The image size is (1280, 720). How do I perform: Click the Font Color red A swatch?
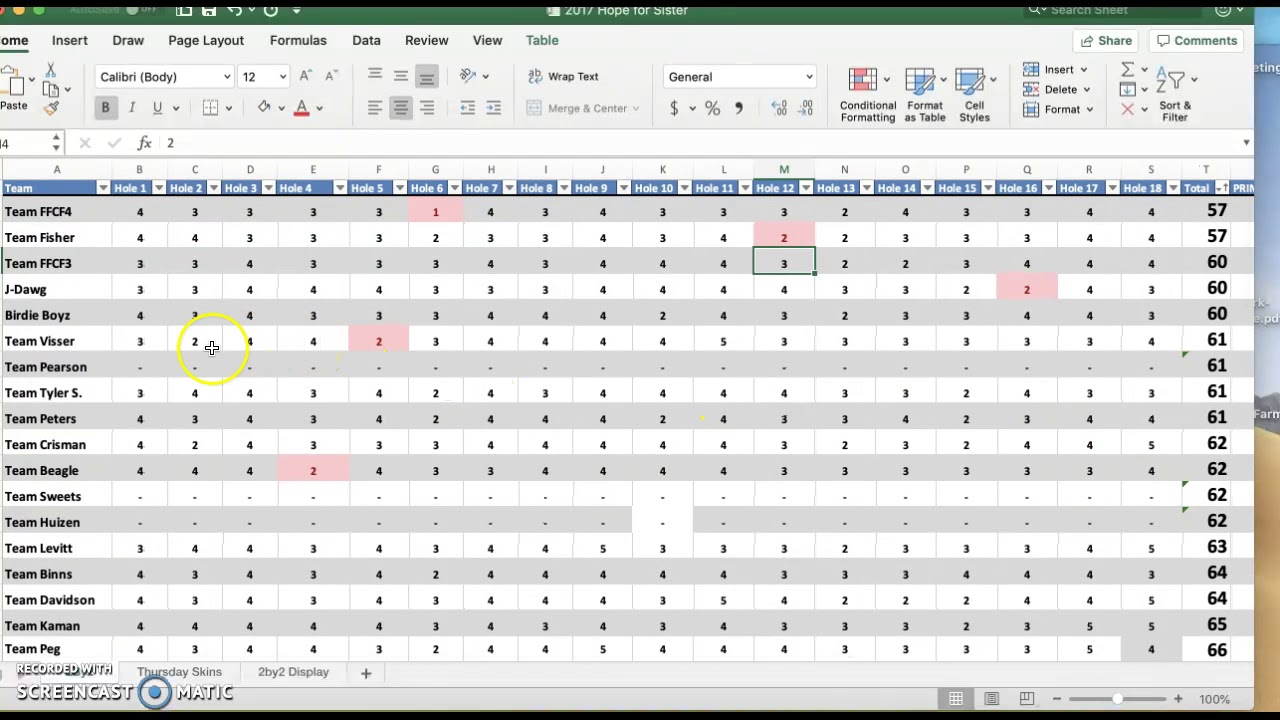coord(301,108)
